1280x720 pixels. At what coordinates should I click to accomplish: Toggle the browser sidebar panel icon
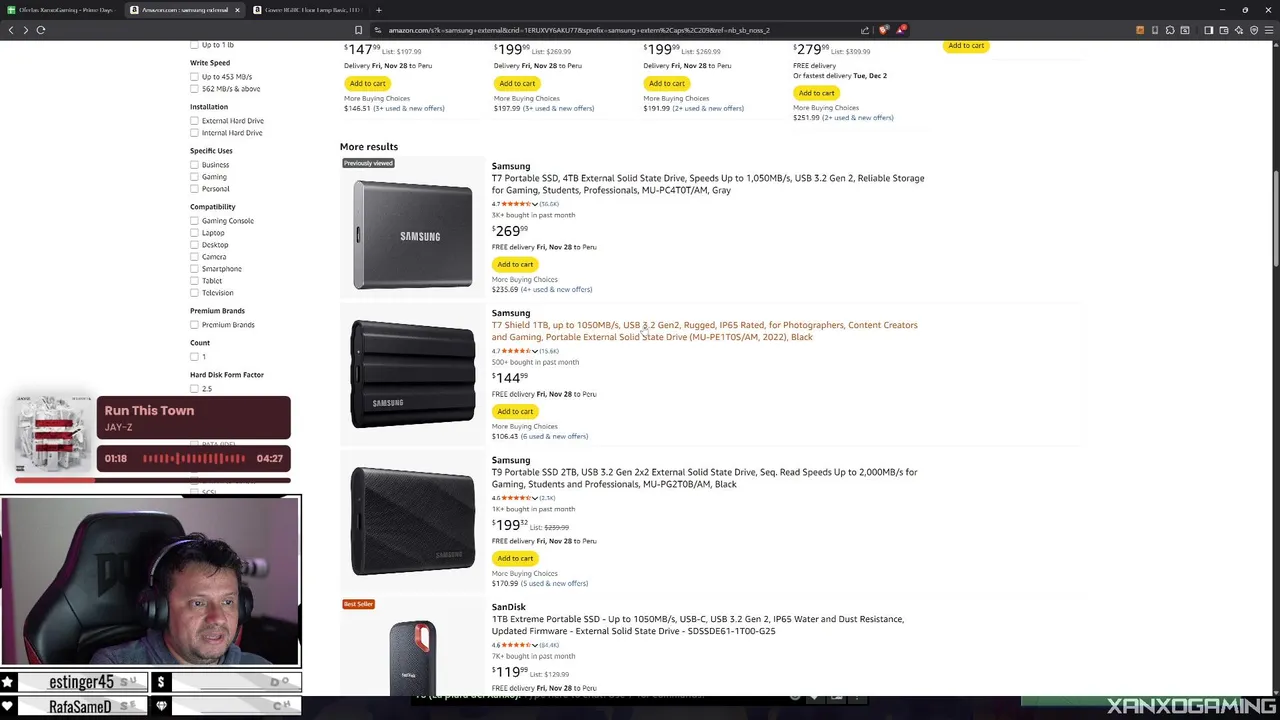pos(1208,30)
